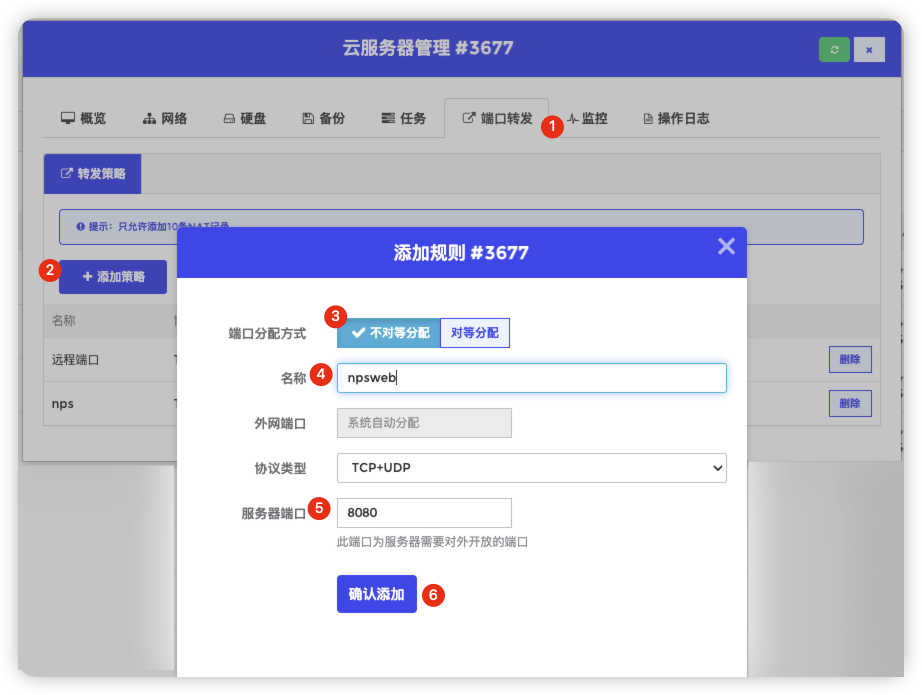Close the 添加规则 dialog with X
This screenshot has width=922, height=695.
(726, 246)
